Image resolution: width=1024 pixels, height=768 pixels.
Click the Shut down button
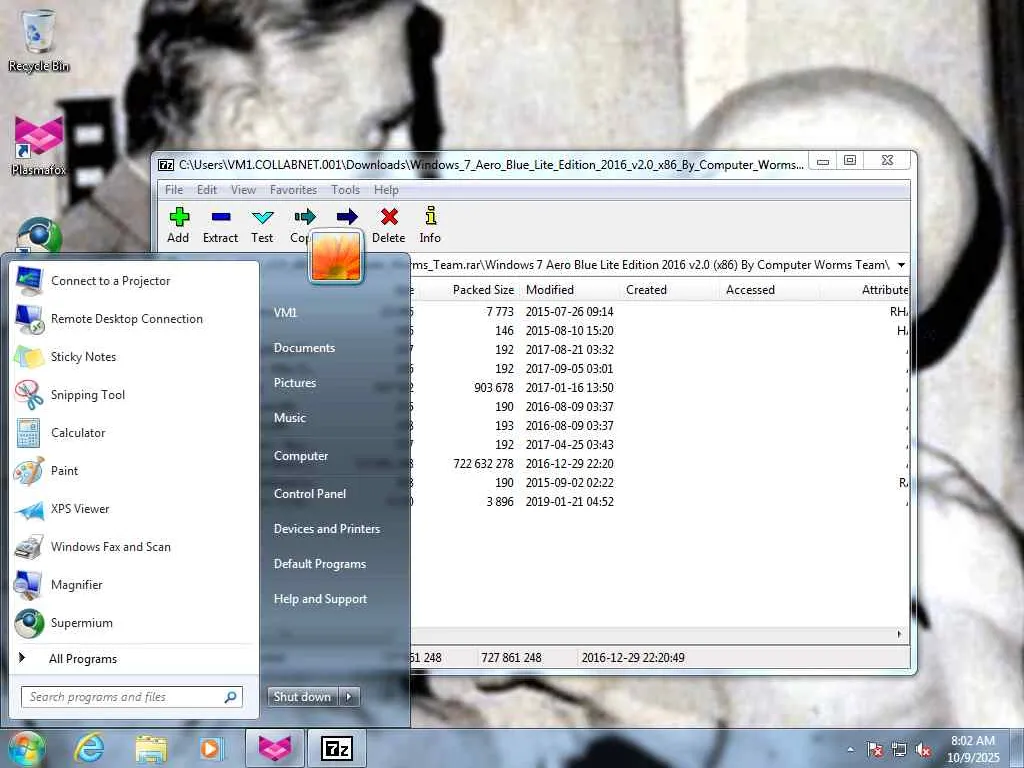pos(303,697)
